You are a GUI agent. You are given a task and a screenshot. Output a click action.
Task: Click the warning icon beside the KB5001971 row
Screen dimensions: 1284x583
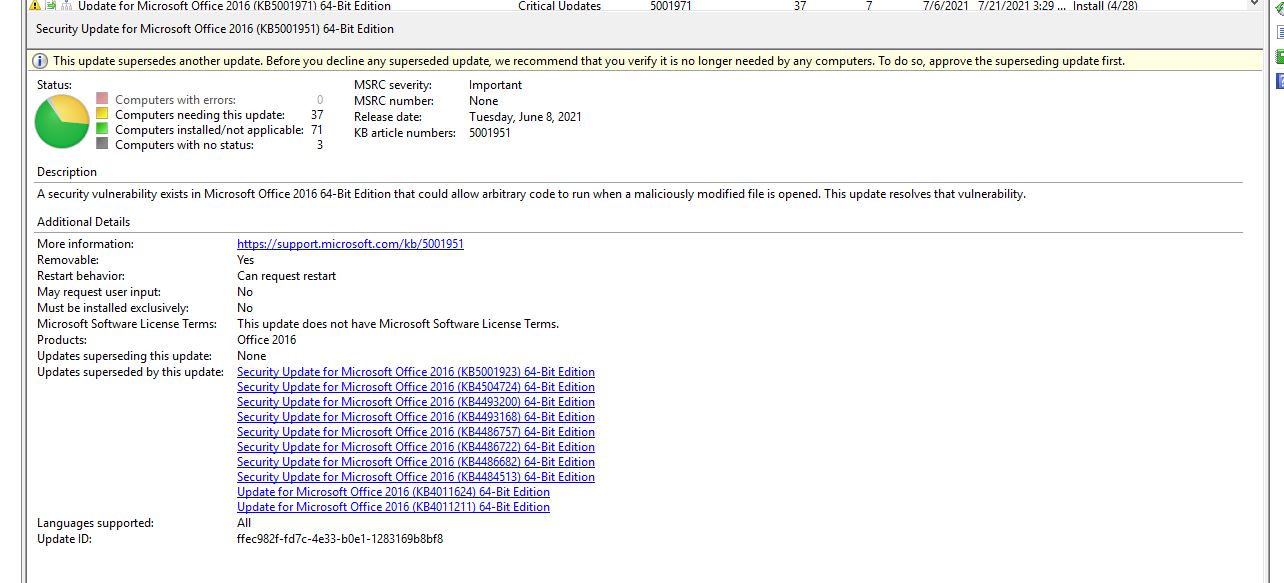tap(34, 6)
